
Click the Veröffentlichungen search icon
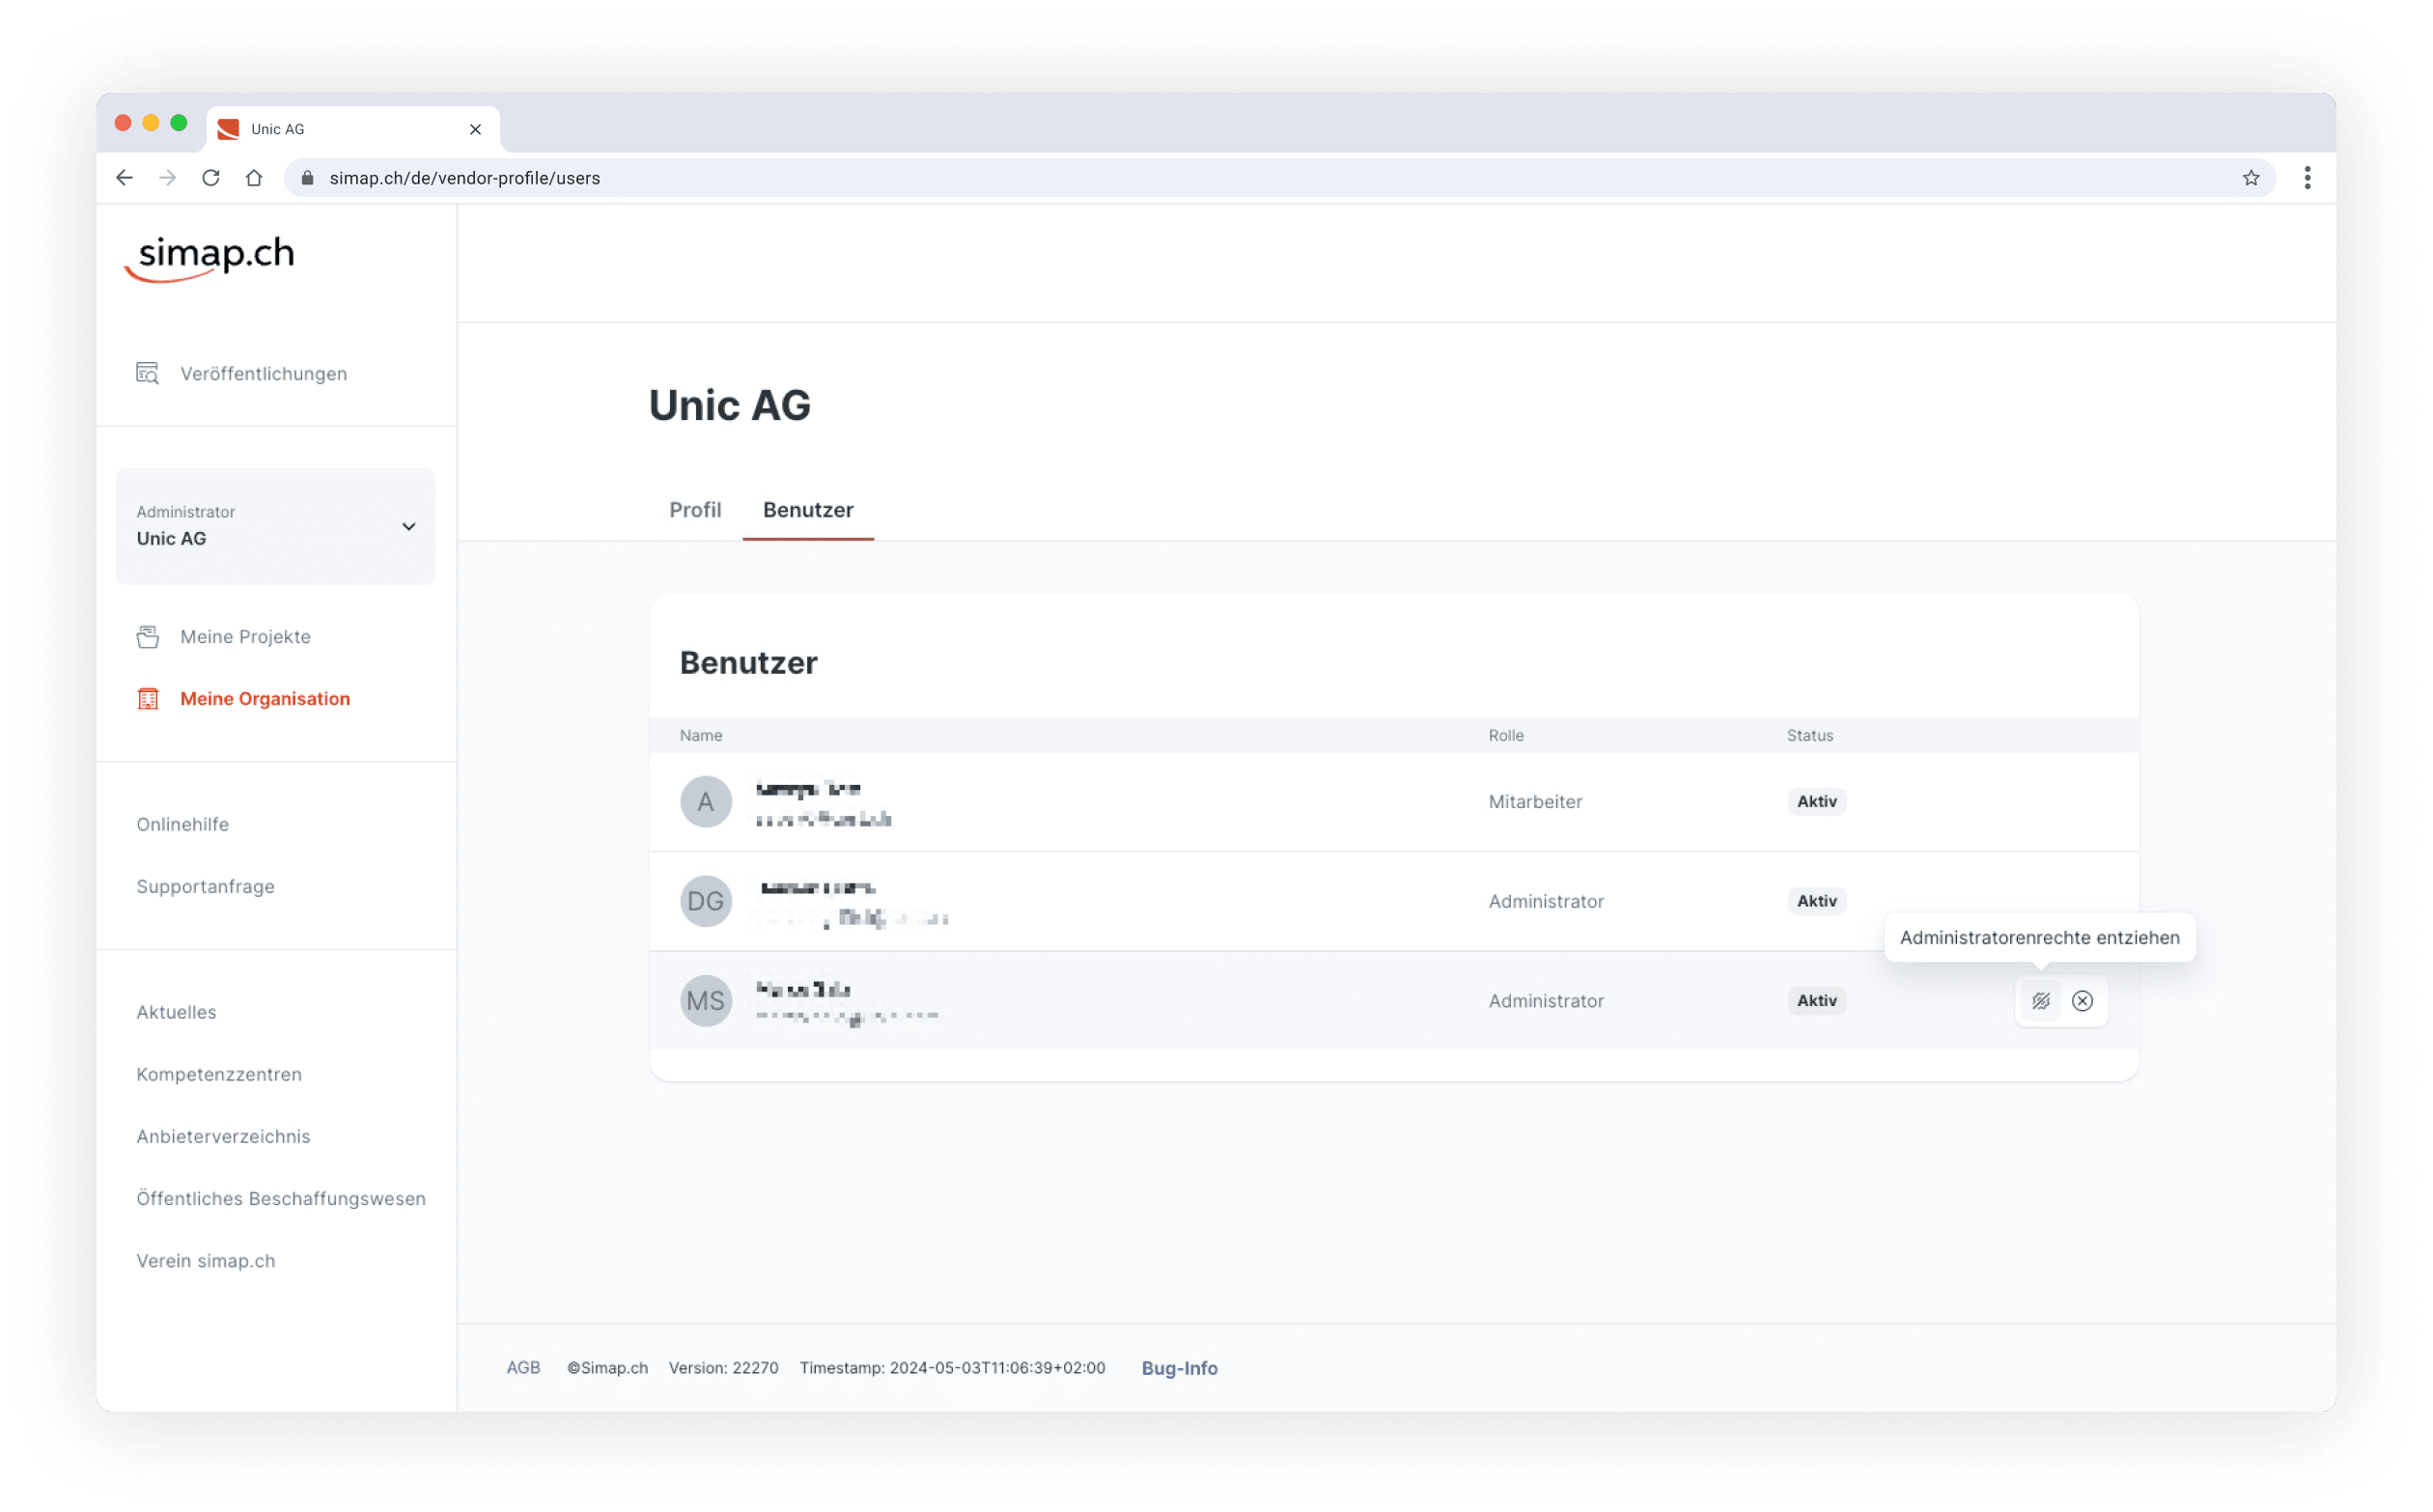click(148, 373)
